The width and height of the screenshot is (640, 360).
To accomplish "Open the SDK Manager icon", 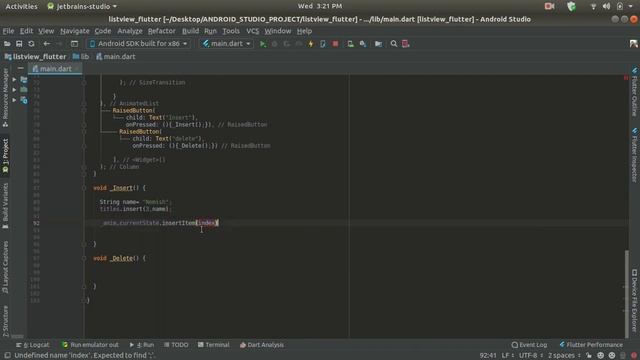I will click(362, 44).
